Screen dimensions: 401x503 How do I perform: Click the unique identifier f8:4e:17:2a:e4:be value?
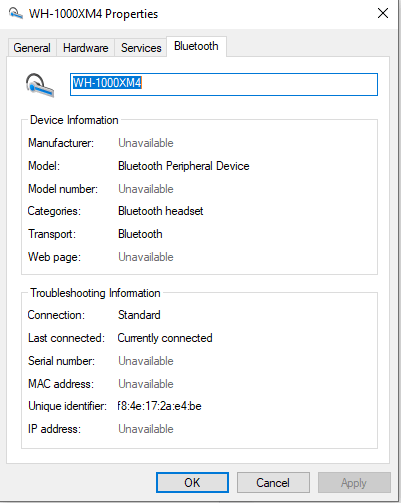click(159, 406)
